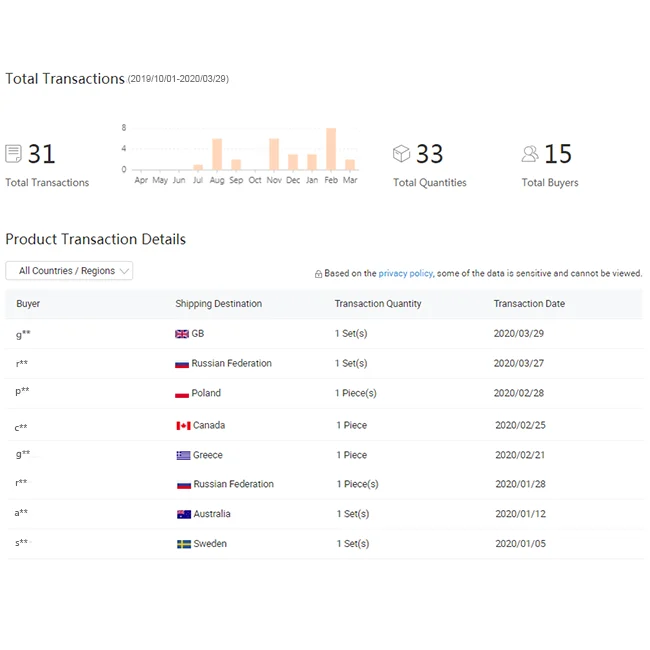The height and width of the screenshot is (650, 650).
Task: Select the date 2020/02/21
Action: pos(520,455)
